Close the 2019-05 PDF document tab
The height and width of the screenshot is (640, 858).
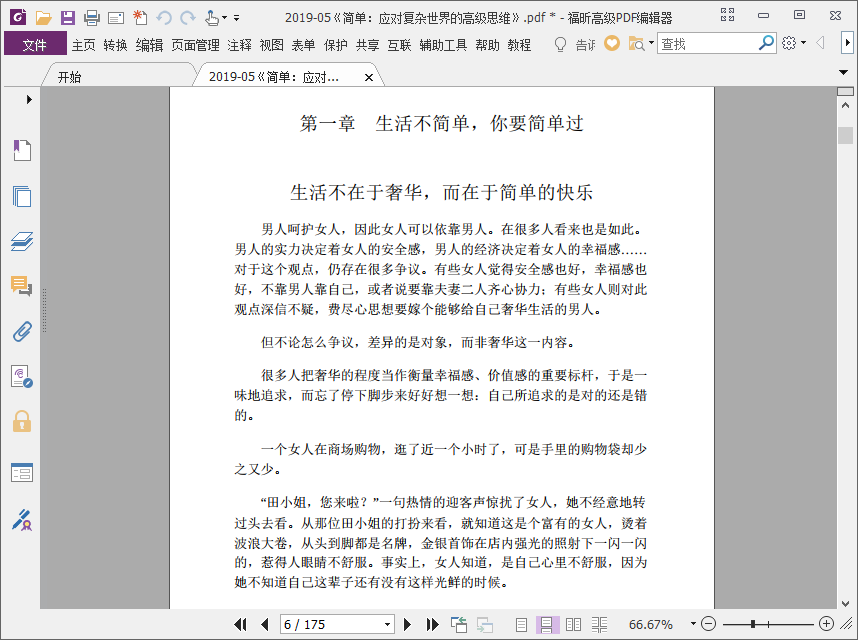(369, 78)
